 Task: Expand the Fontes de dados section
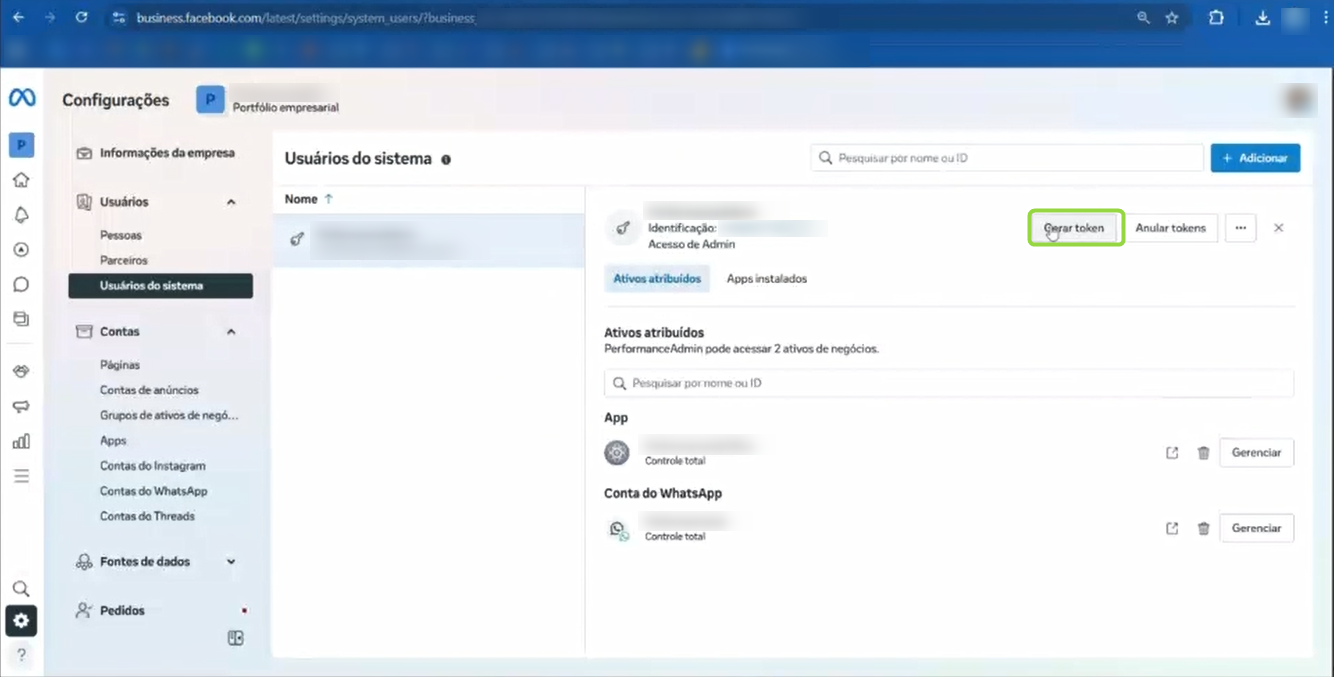(231, 562)
